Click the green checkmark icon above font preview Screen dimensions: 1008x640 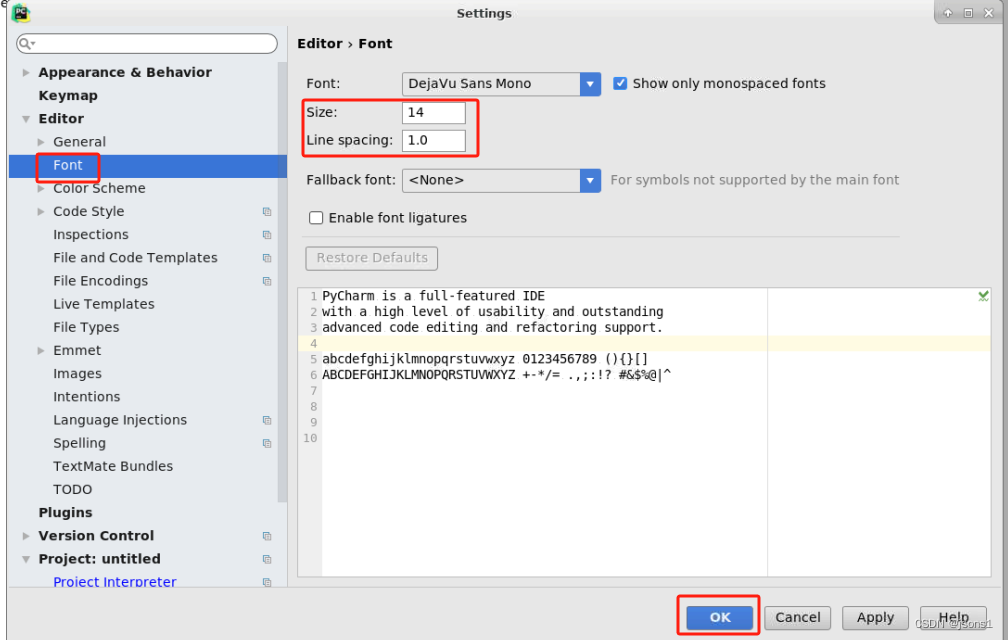coord(982,296)
